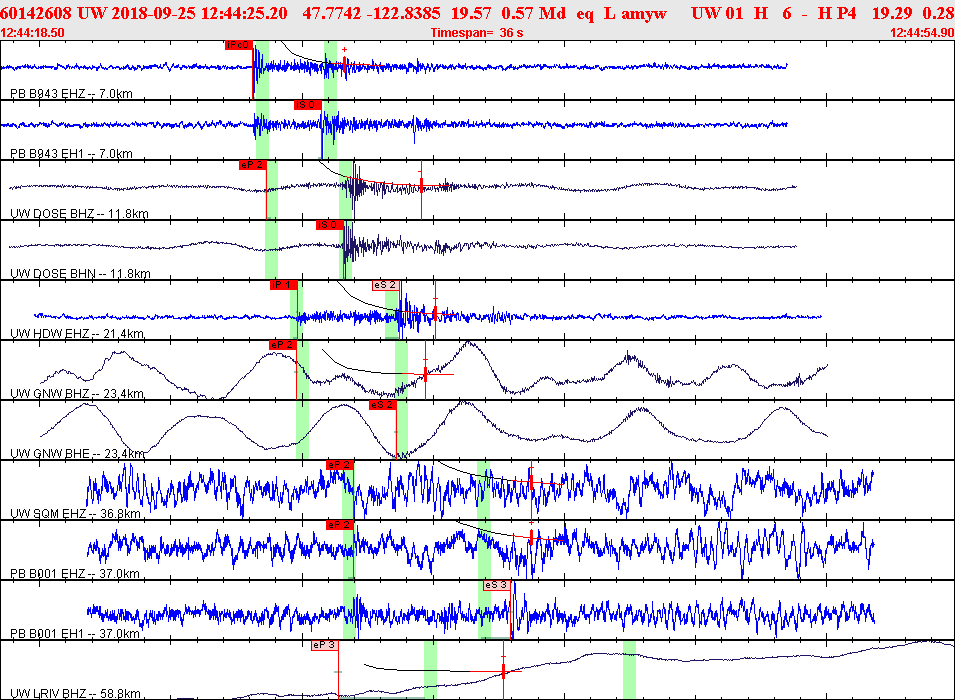Click the 'UW HDW EHZ -- 21.4km' channel label

[77, 333]
